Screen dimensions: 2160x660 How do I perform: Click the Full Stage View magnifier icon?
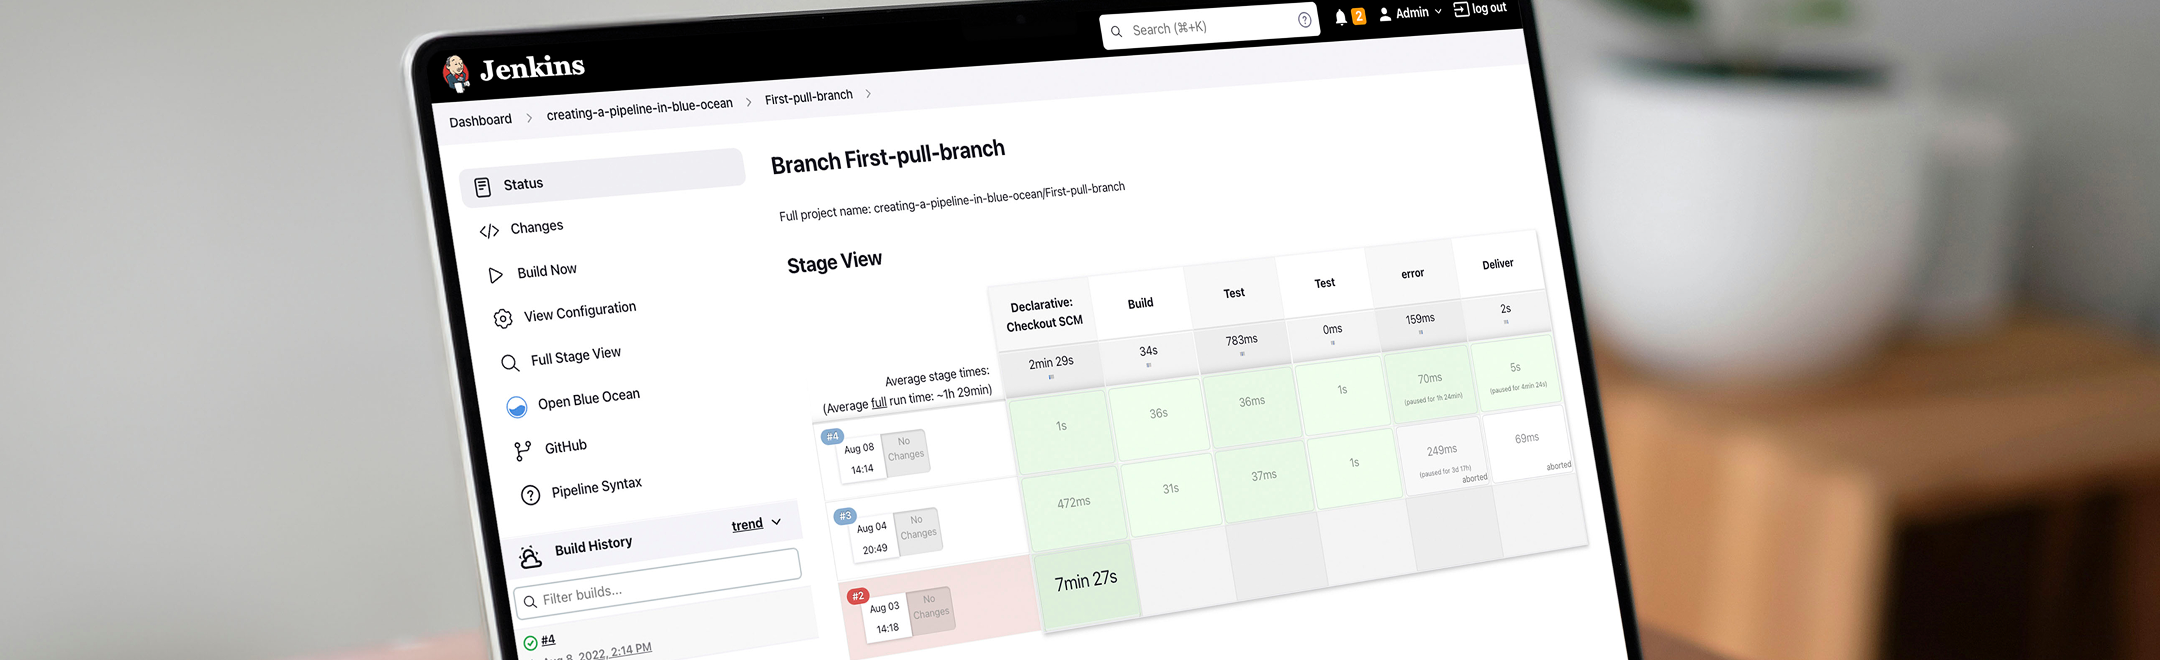coord(510,363)
